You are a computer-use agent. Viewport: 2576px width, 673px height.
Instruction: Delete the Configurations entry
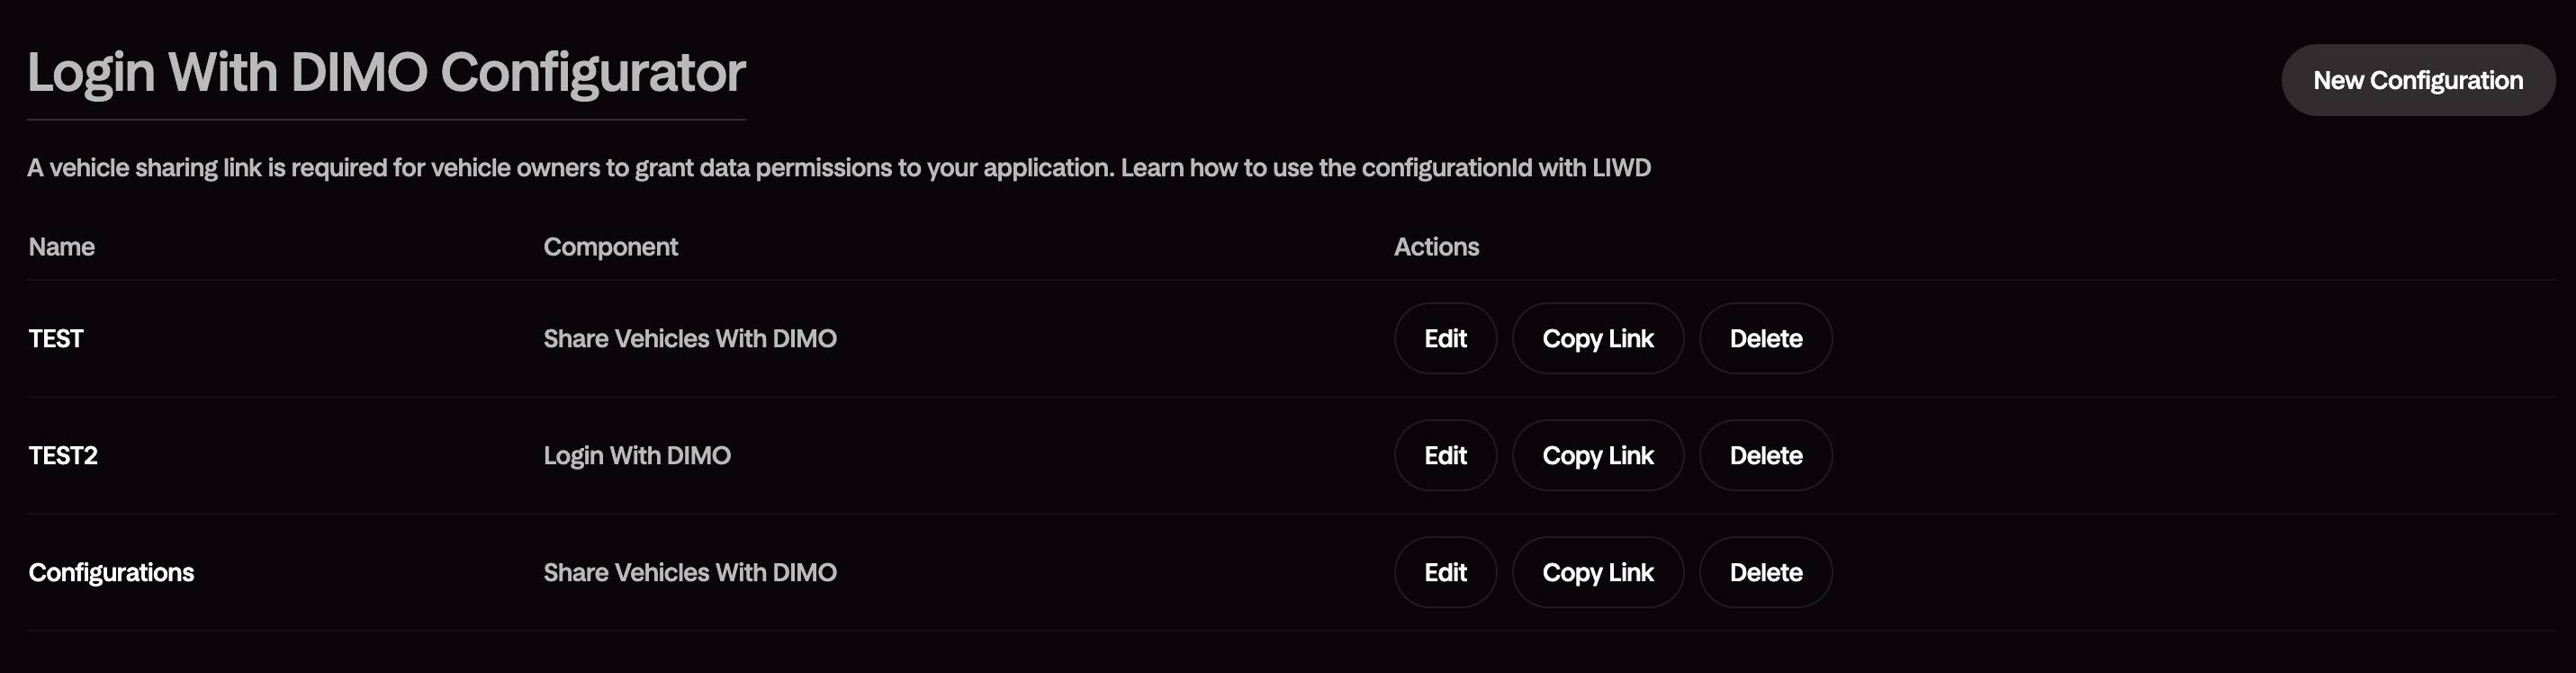pos(1765,572)
